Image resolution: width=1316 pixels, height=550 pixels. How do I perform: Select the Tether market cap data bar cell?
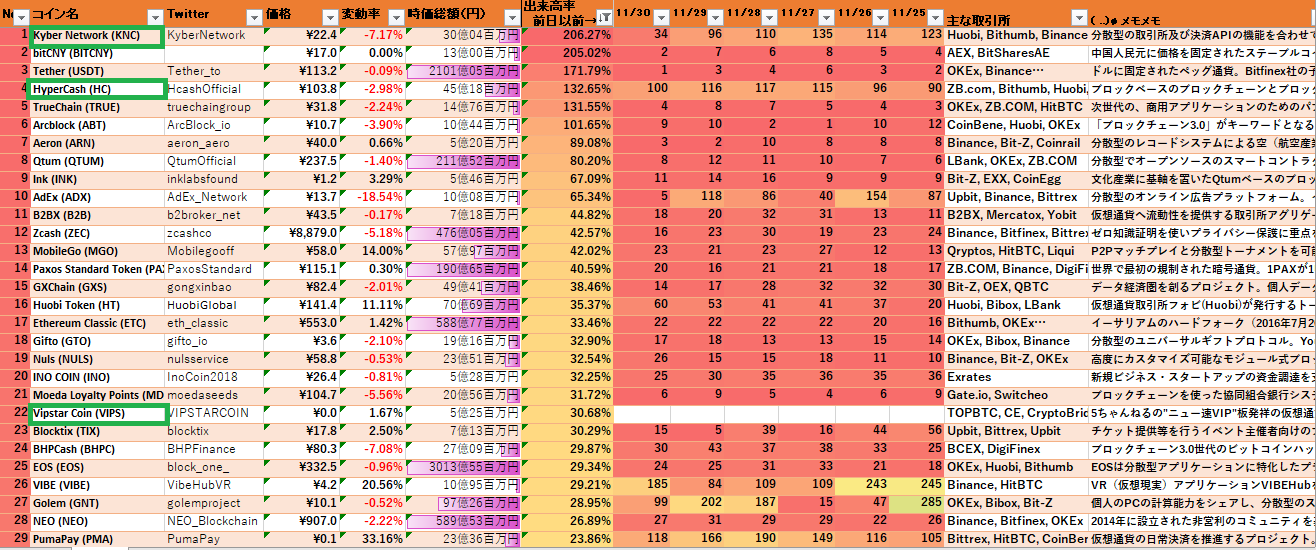[463, 72]
